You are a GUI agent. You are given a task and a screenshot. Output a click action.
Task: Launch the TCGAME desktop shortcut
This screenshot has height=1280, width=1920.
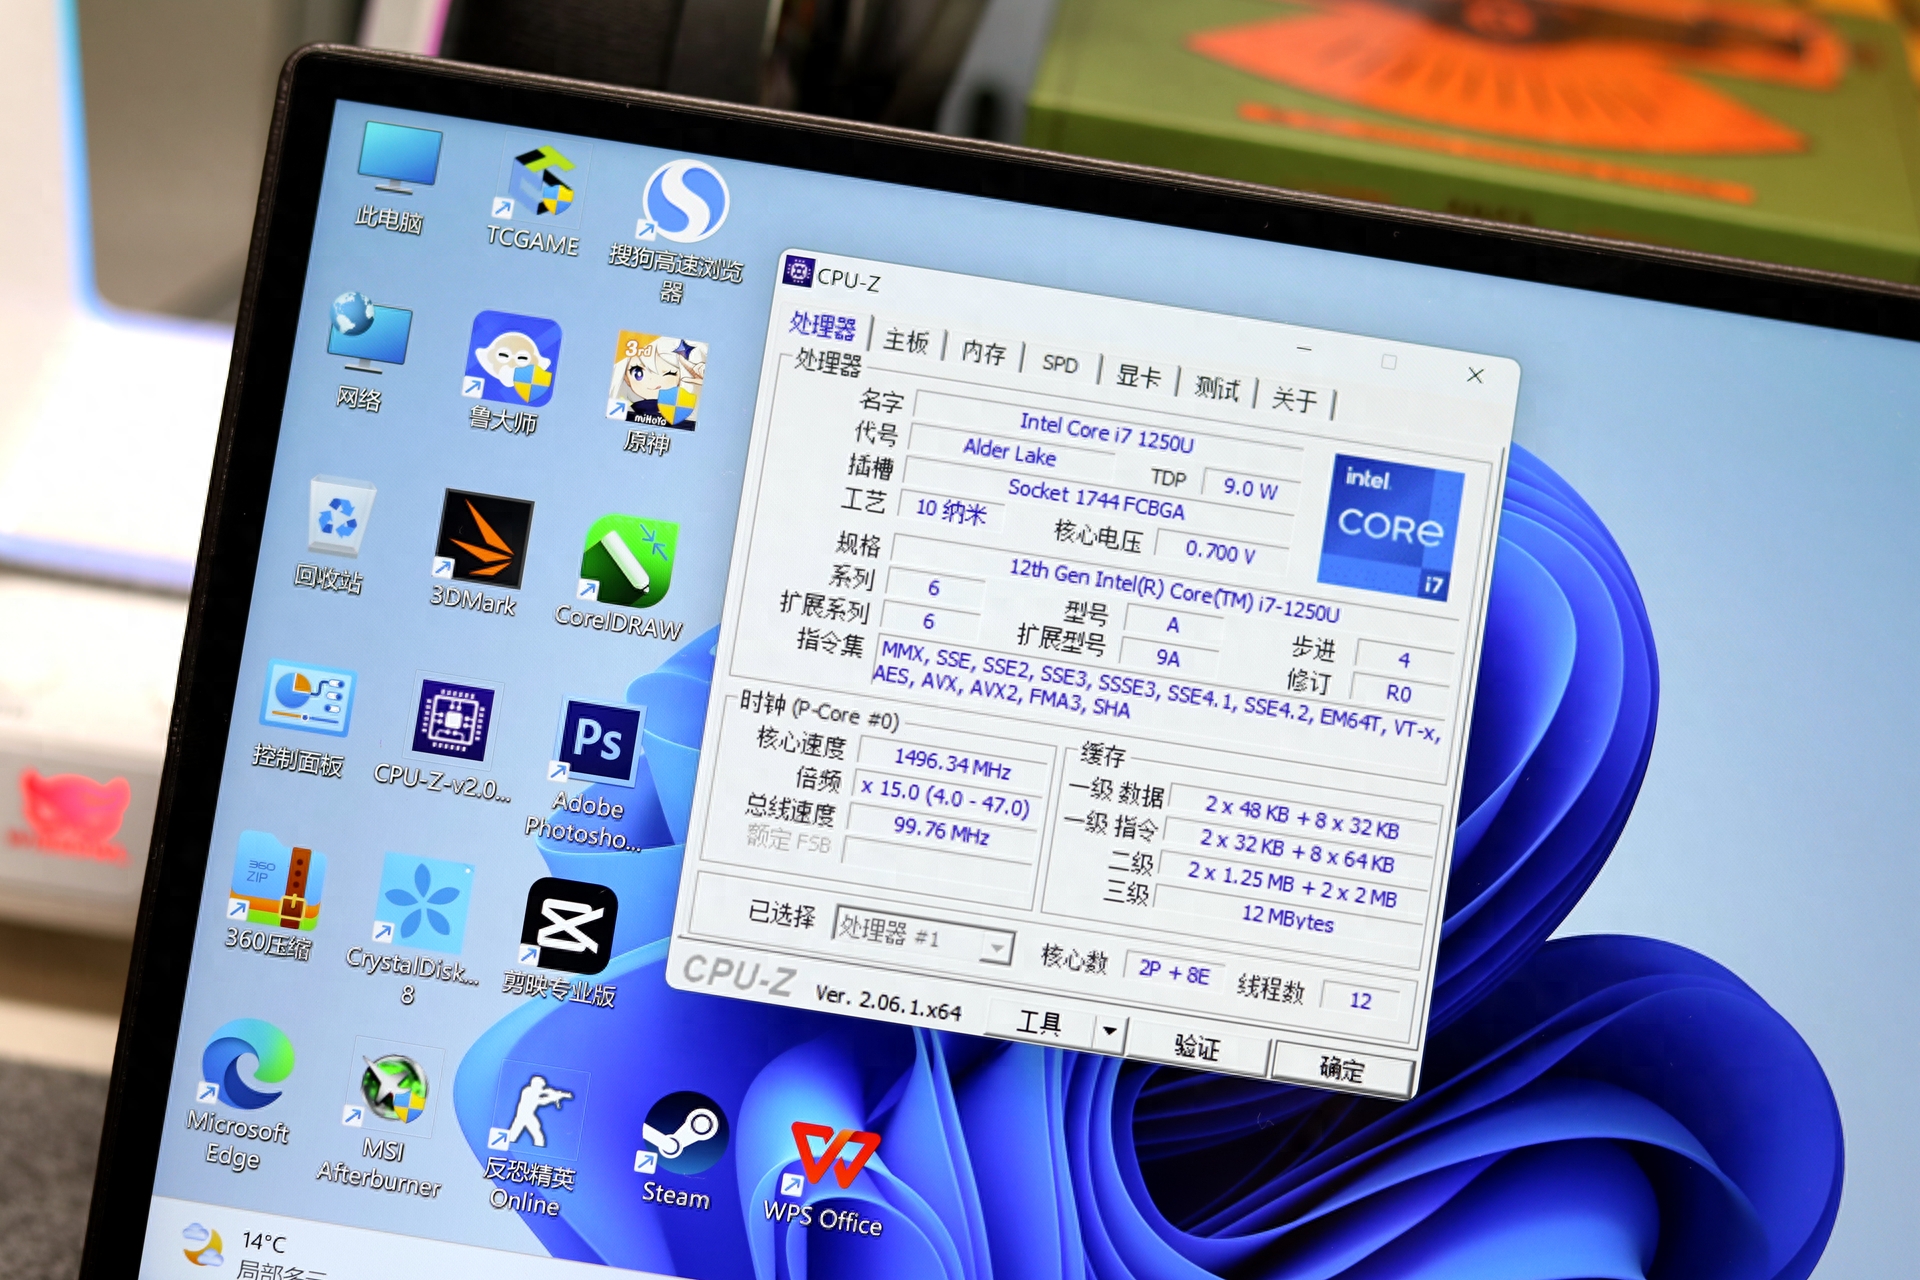point(538,199)
